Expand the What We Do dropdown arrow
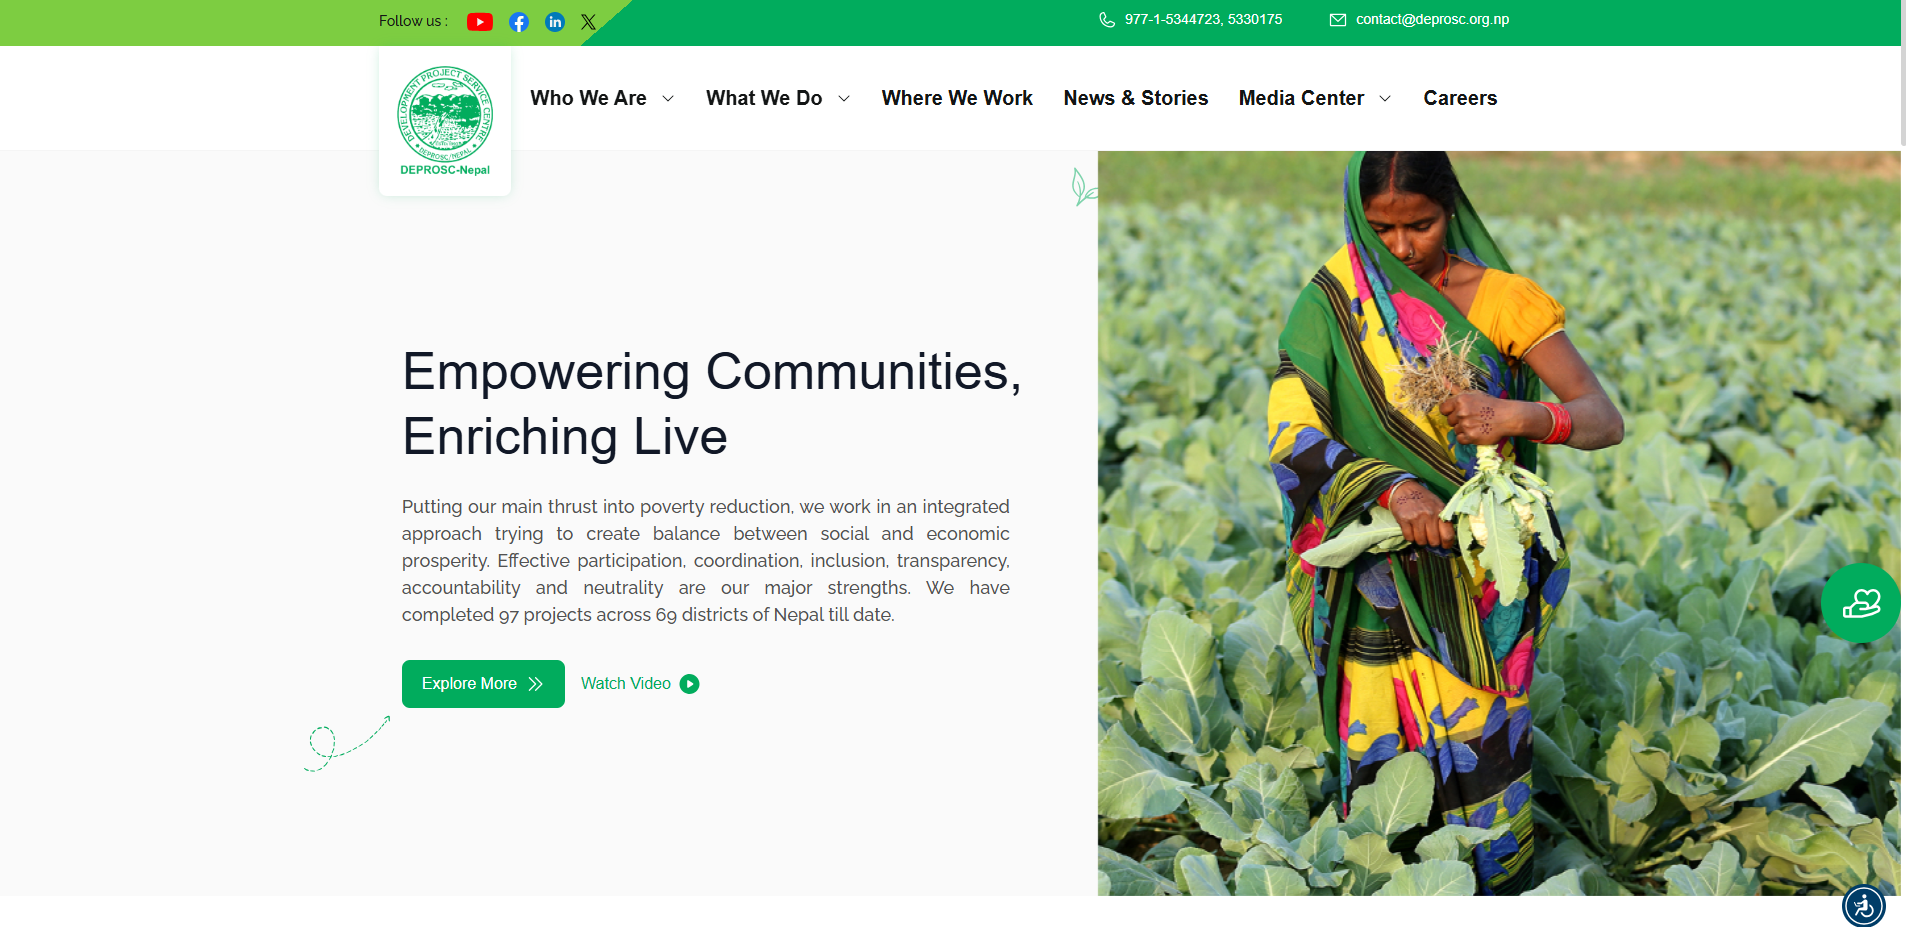This screenshot has width=1906, height=927. tap(844, 99)
